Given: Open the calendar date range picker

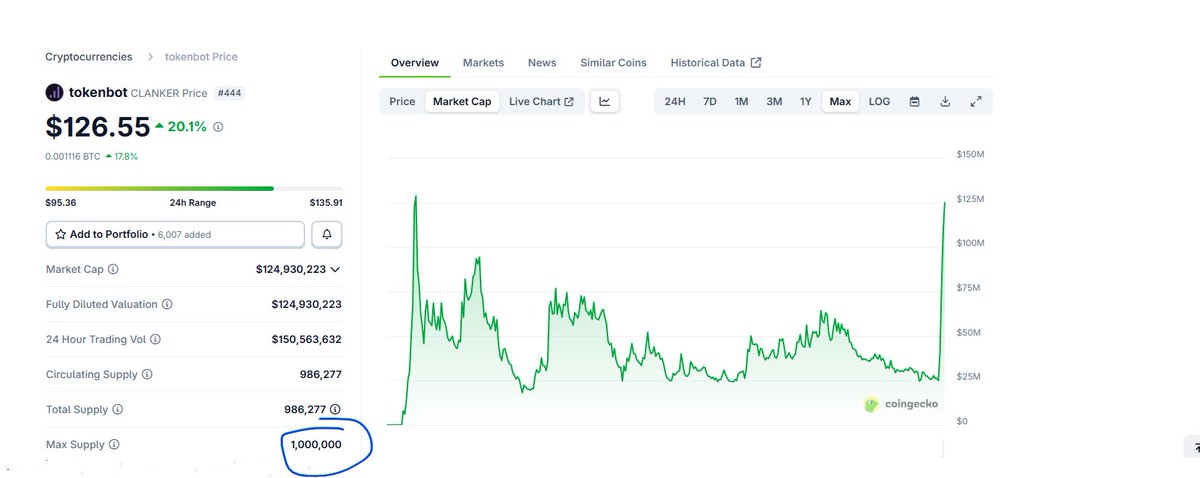Looking at the screenshot, I should 914,102.
